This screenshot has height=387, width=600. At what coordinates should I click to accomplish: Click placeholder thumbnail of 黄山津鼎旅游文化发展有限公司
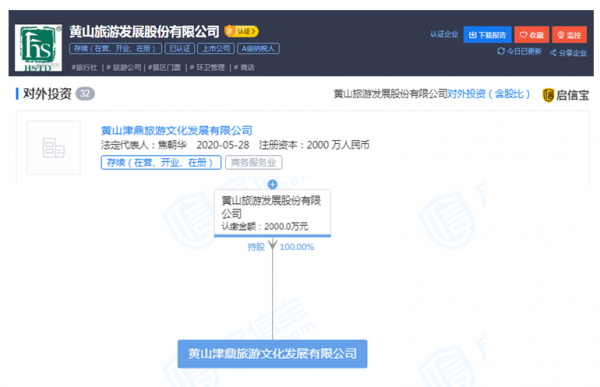(54, 148)
